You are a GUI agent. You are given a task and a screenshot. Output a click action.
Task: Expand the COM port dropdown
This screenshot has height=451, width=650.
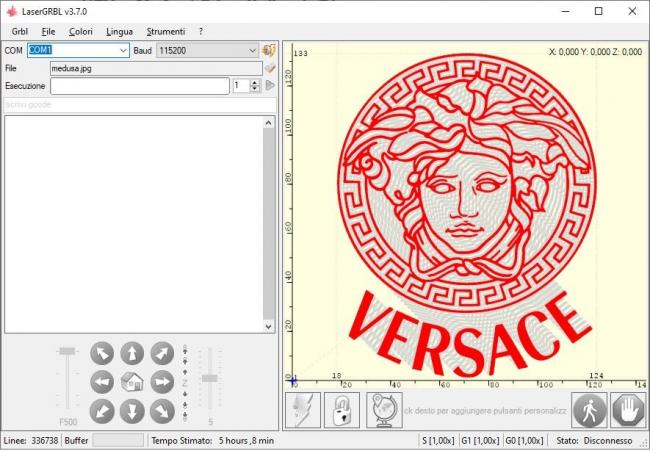coord(123,50)
